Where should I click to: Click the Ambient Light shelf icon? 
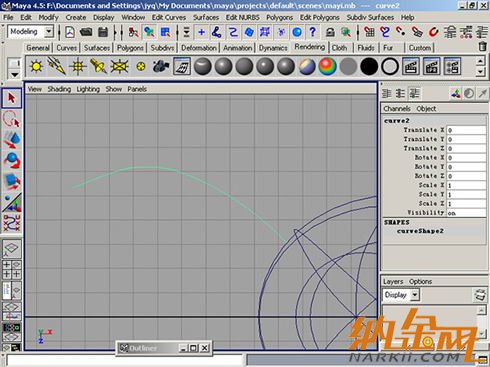[x=36, y=66]
